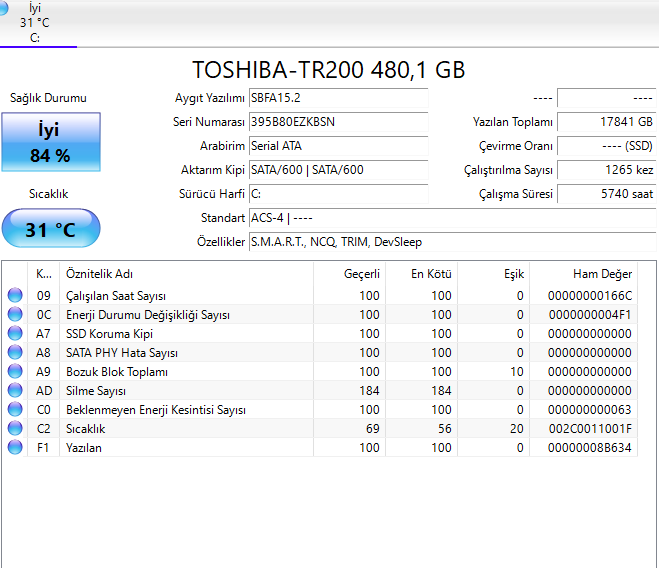Click the status orb in the C0 row
This screenshot has width=659, height=568.
[x=15, y=409]
